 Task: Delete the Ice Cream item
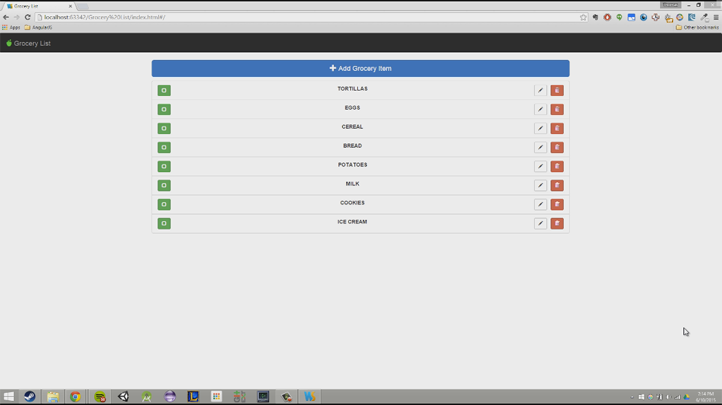557,224
